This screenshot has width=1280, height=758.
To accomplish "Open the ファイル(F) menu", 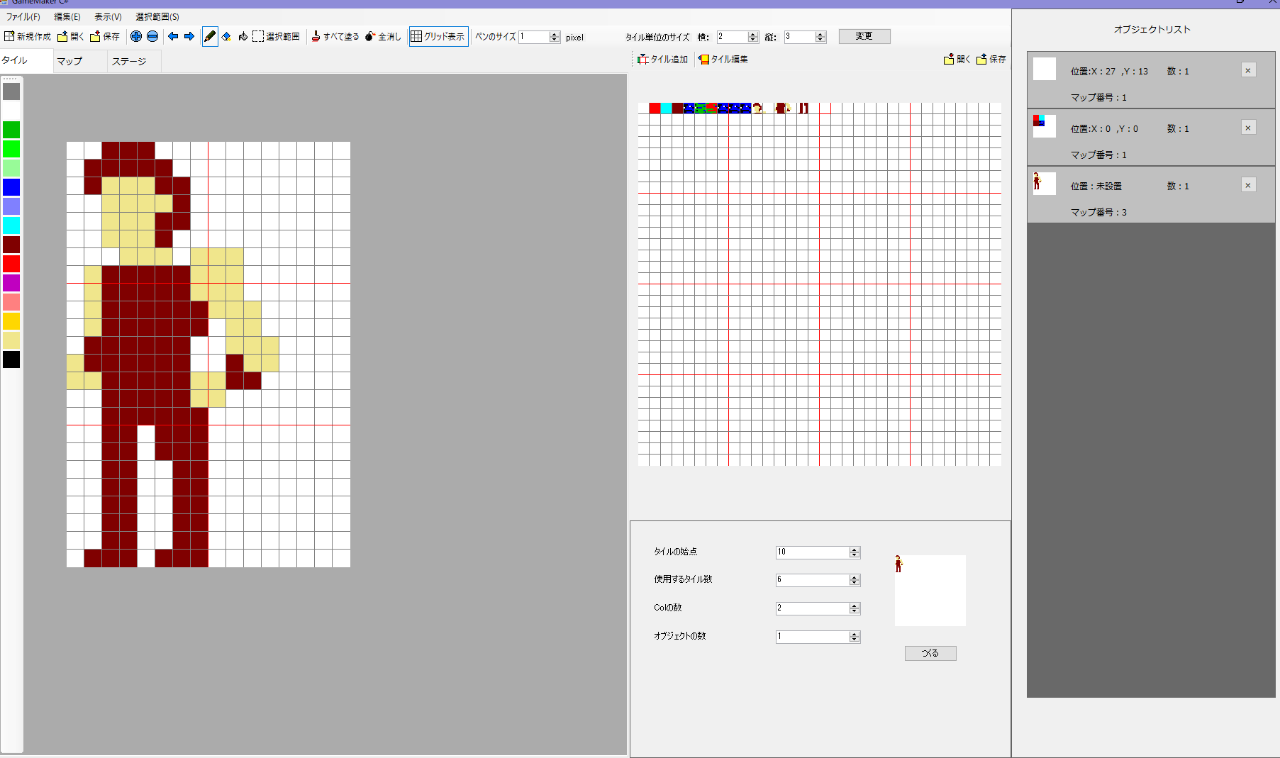I will tap(23, 17).
